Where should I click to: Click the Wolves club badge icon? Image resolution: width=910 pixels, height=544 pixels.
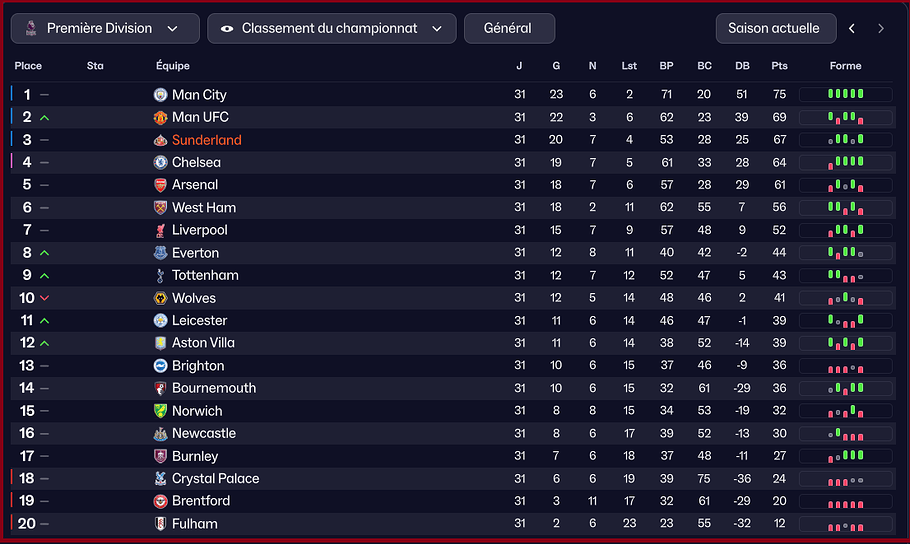click(160, 298)
